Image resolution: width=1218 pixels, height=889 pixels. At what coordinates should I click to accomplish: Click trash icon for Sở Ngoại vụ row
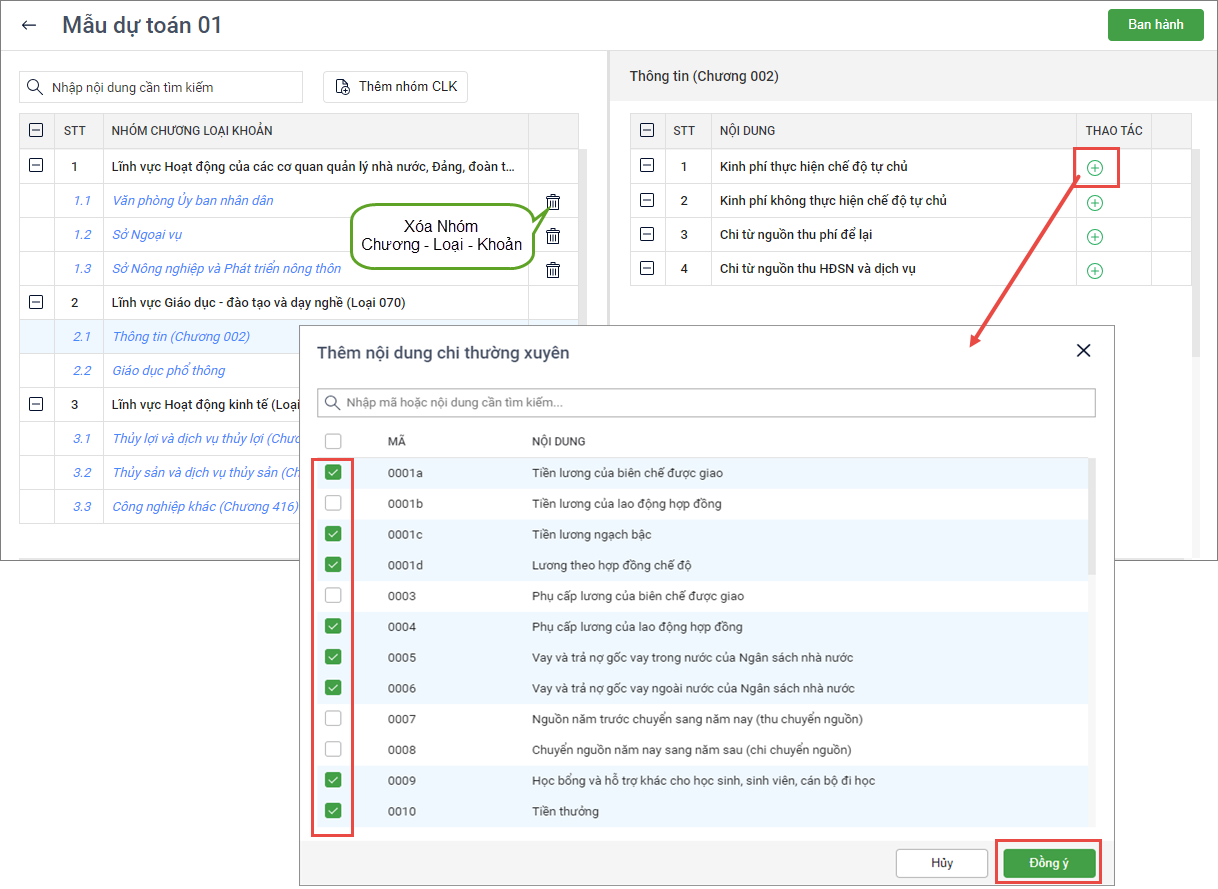click(553, 236)
